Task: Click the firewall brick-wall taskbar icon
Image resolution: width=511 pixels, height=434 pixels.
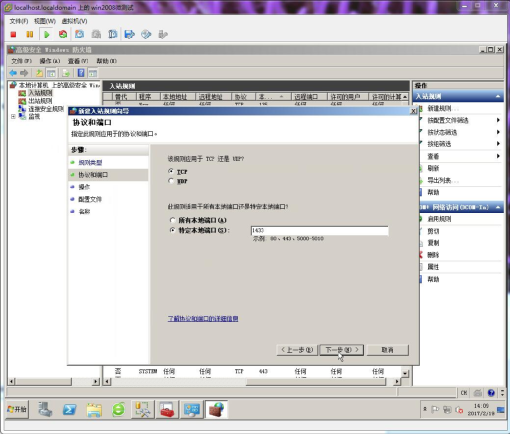Action: click(216, 410)
